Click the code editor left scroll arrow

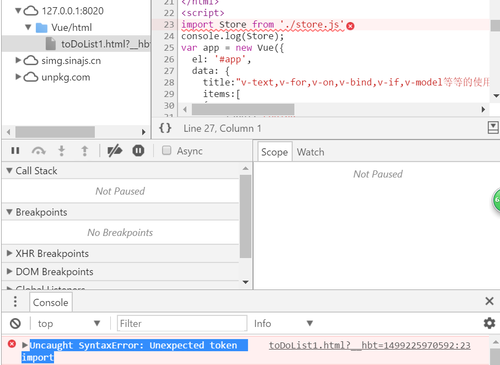pyautogui.click(x=185, y=109)
